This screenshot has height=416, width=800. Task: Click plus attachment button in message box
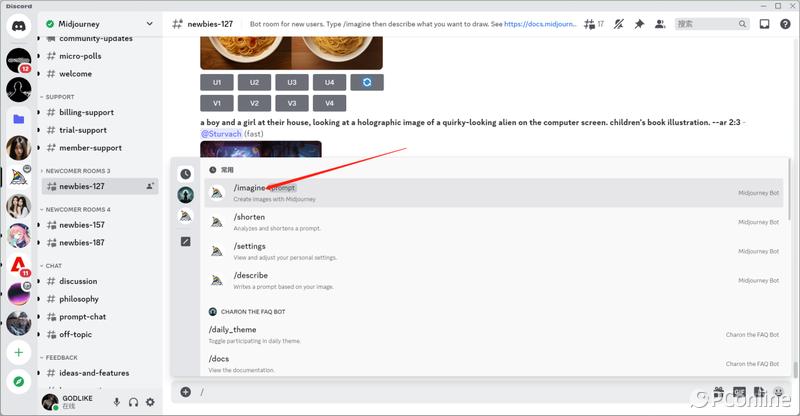pyautogui.click(x=186, y=391)
